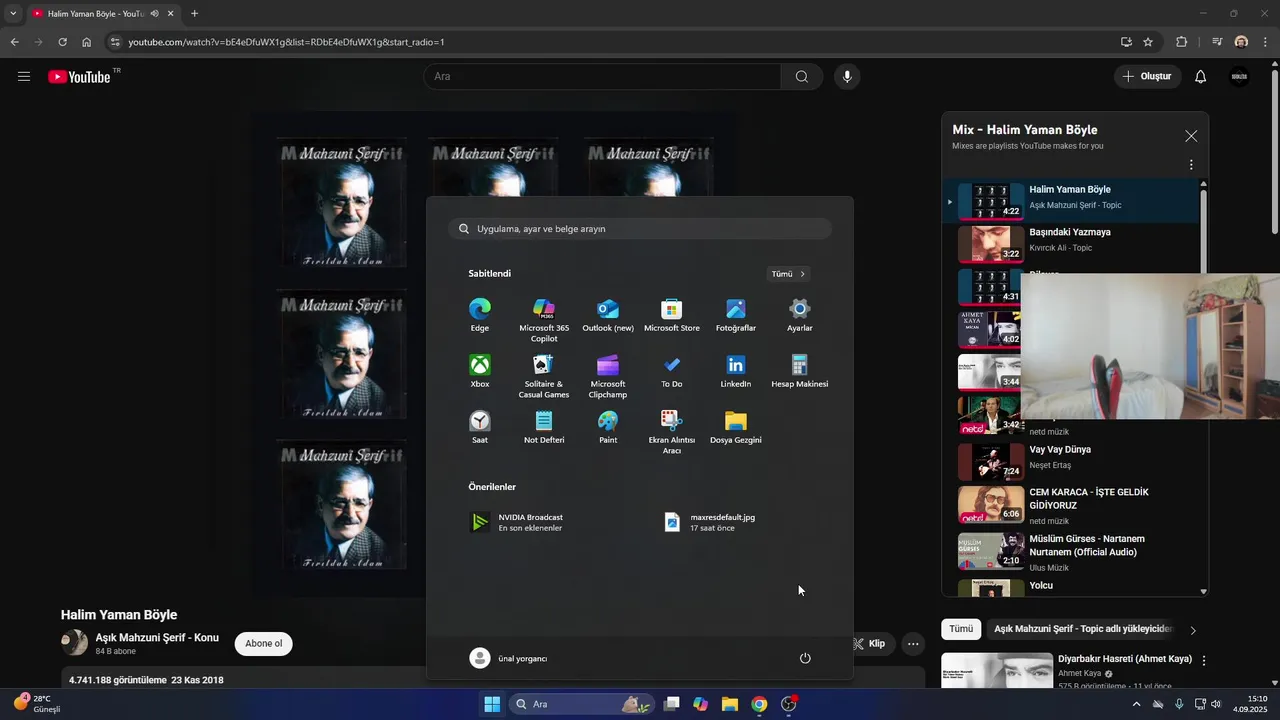Screen dimensions: 1280x720
Task: Focus the Start menu search box
Action: click(640, 229)
